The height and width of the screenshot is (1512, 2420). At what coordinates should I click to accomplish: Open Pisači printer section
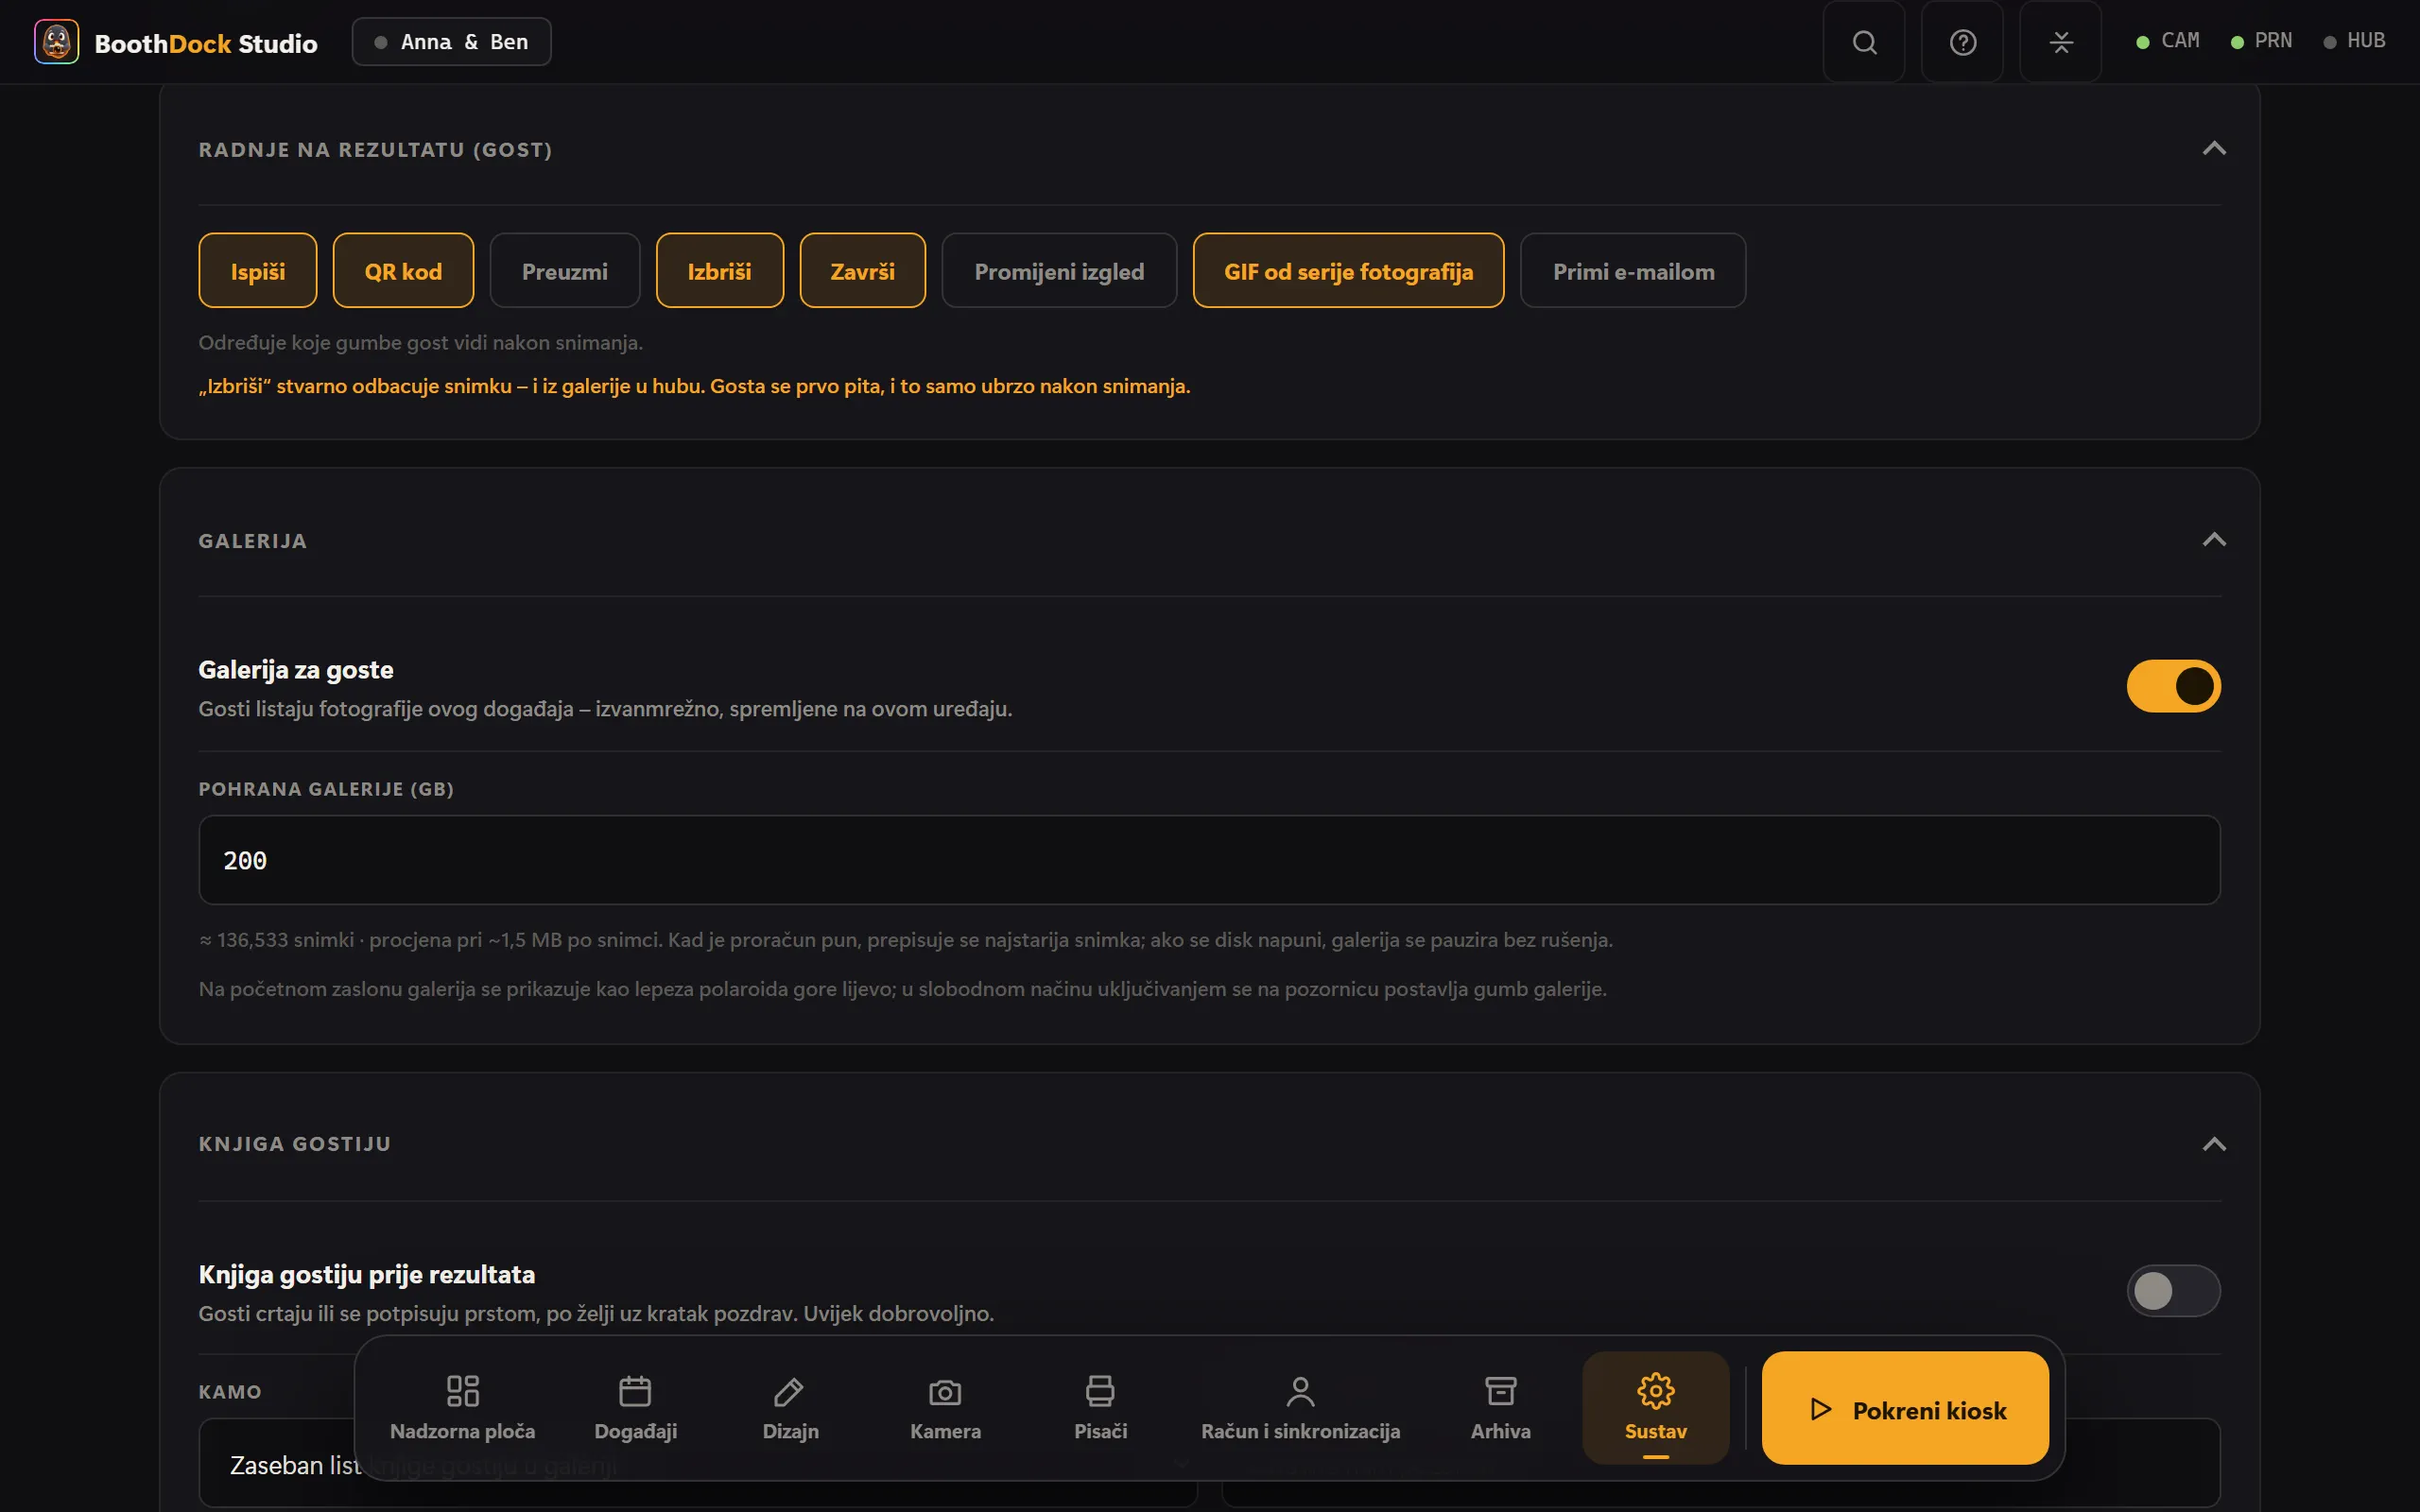tap(1100, 1408)
